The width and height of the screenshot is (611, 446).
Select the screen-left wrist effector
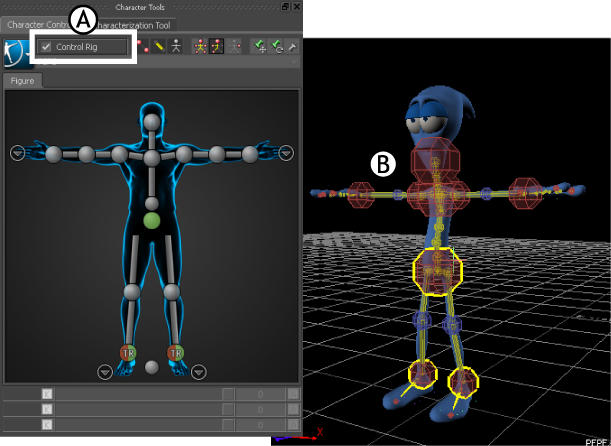(x=53, y=155)
